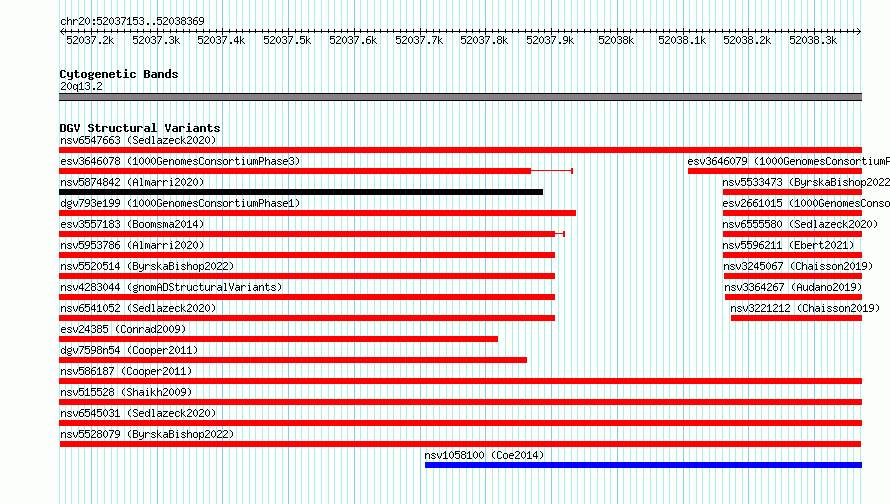Select nsv5528079 (ByrskaBishop2022) label
The width and height of the screenshot is (890, 504).
pos(147,434)
